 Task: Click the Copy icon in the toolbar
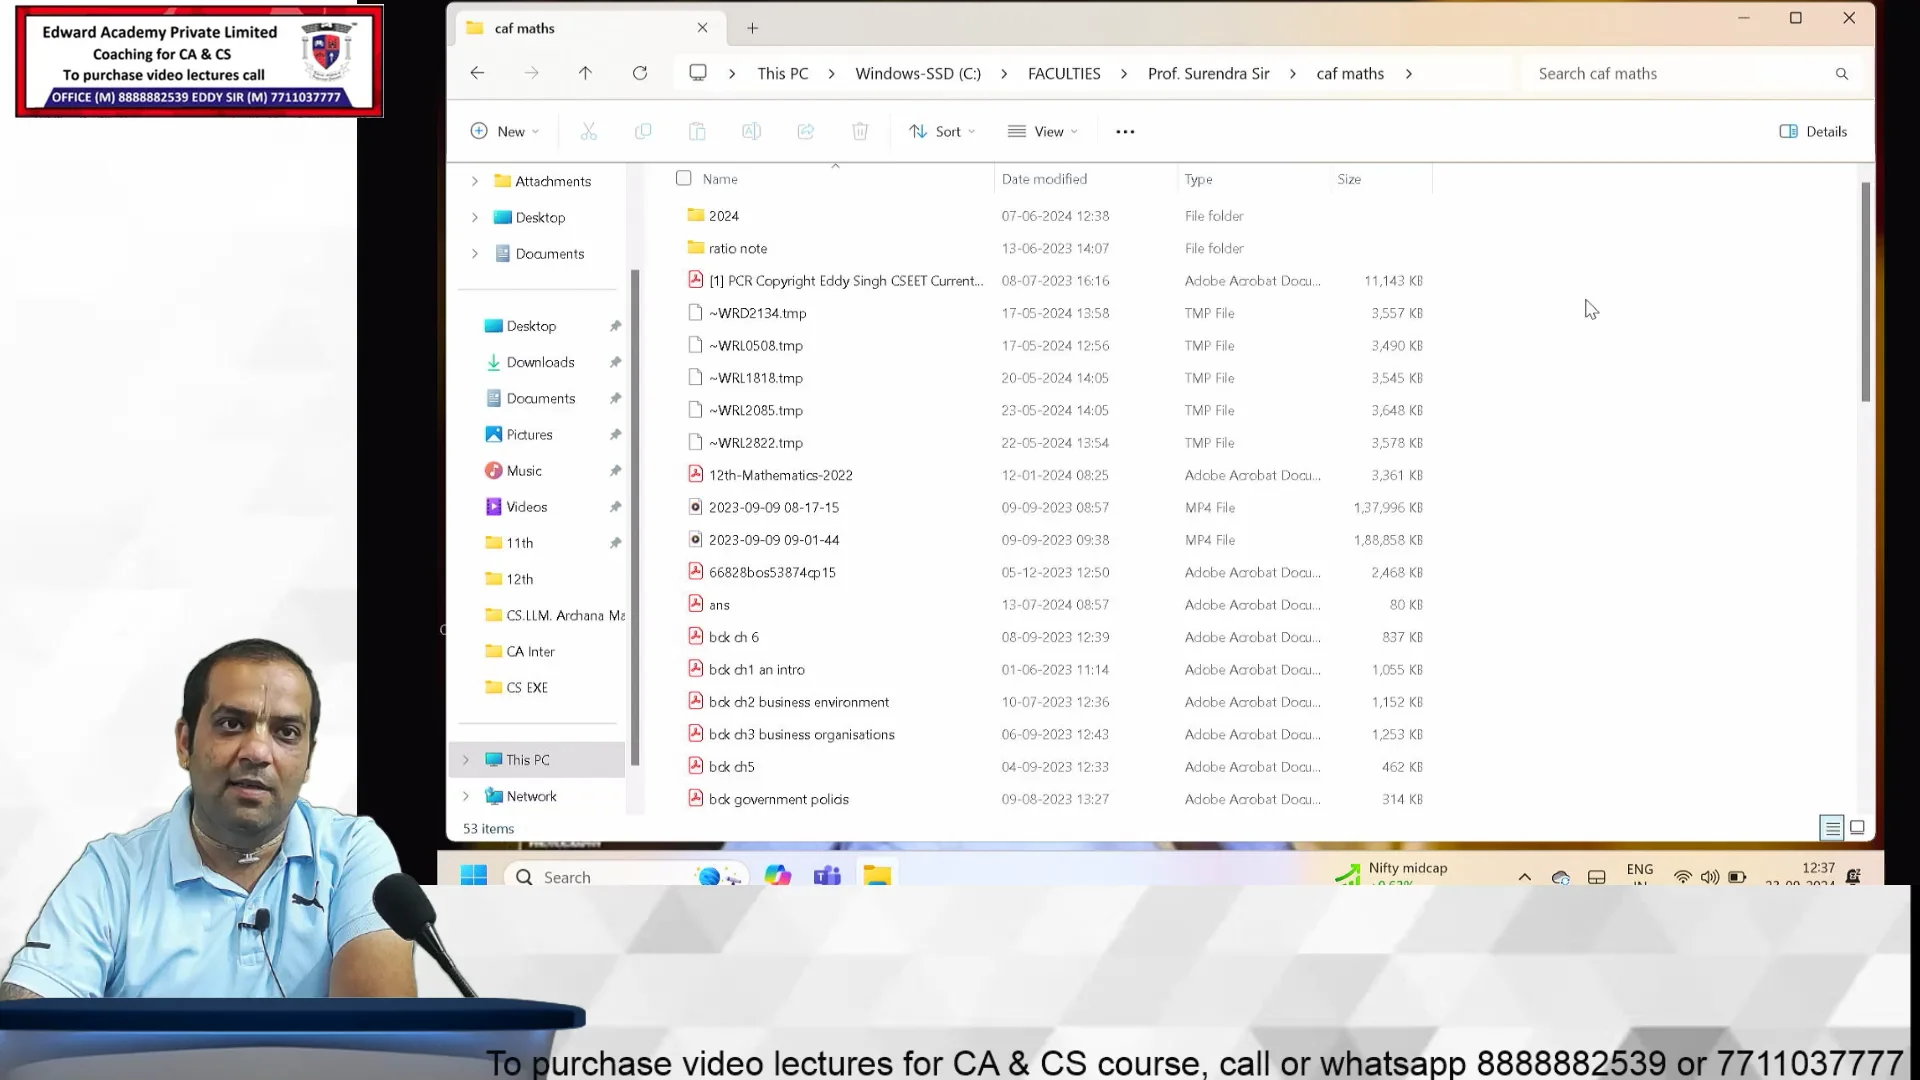coord(643,131)
